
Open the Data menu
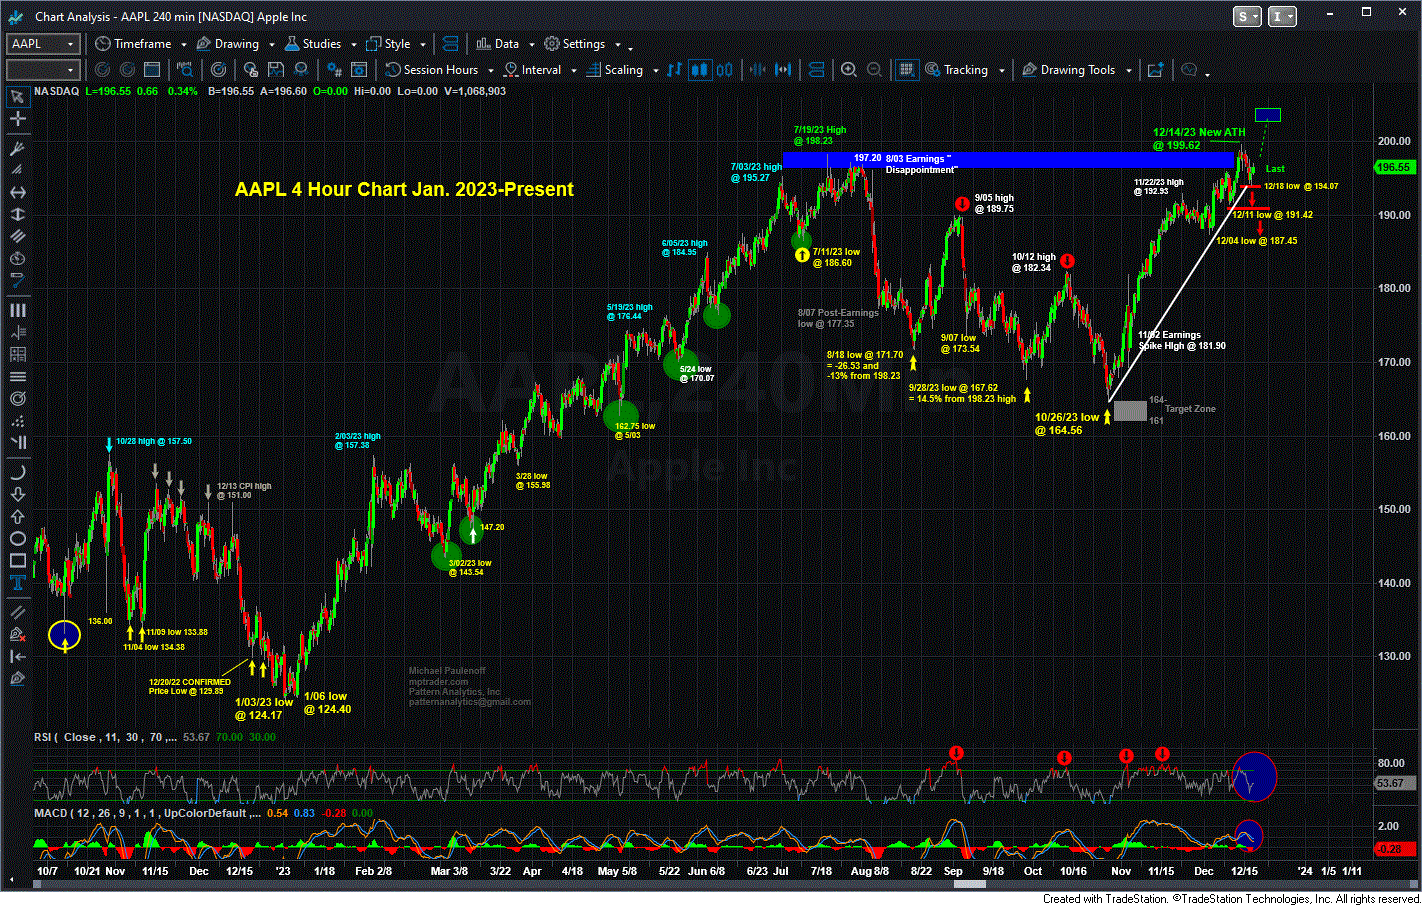(498, 44)
